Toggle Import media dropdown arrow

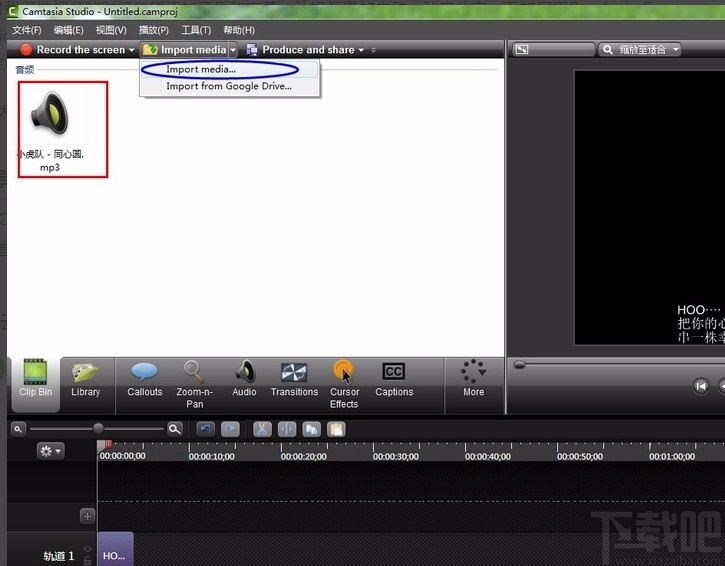coord(233,49)
